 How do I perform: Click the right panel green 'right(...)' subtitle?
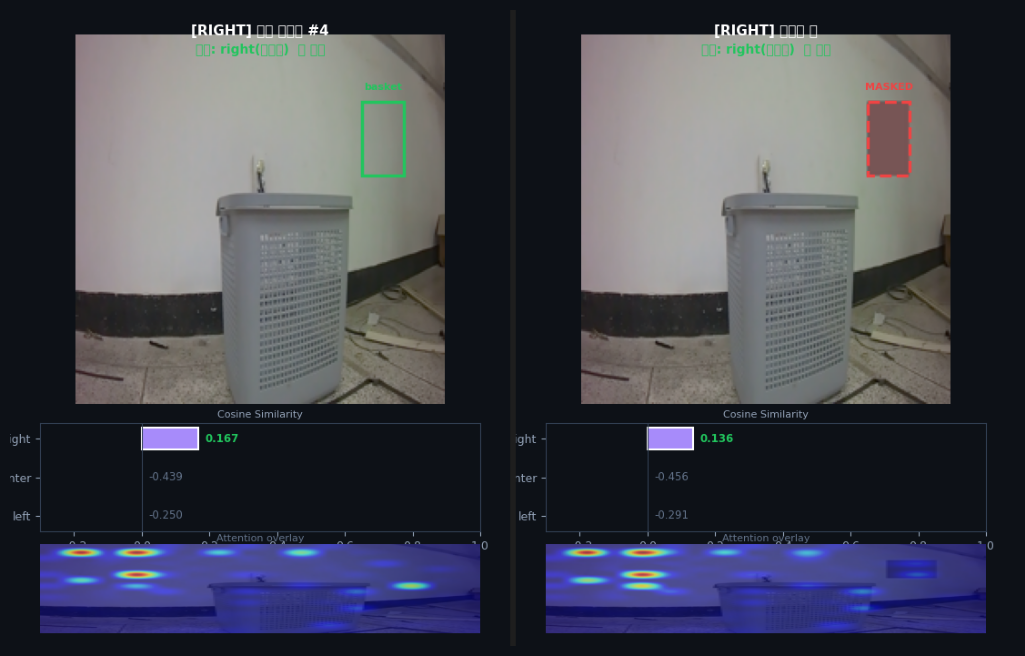point(766,50)
